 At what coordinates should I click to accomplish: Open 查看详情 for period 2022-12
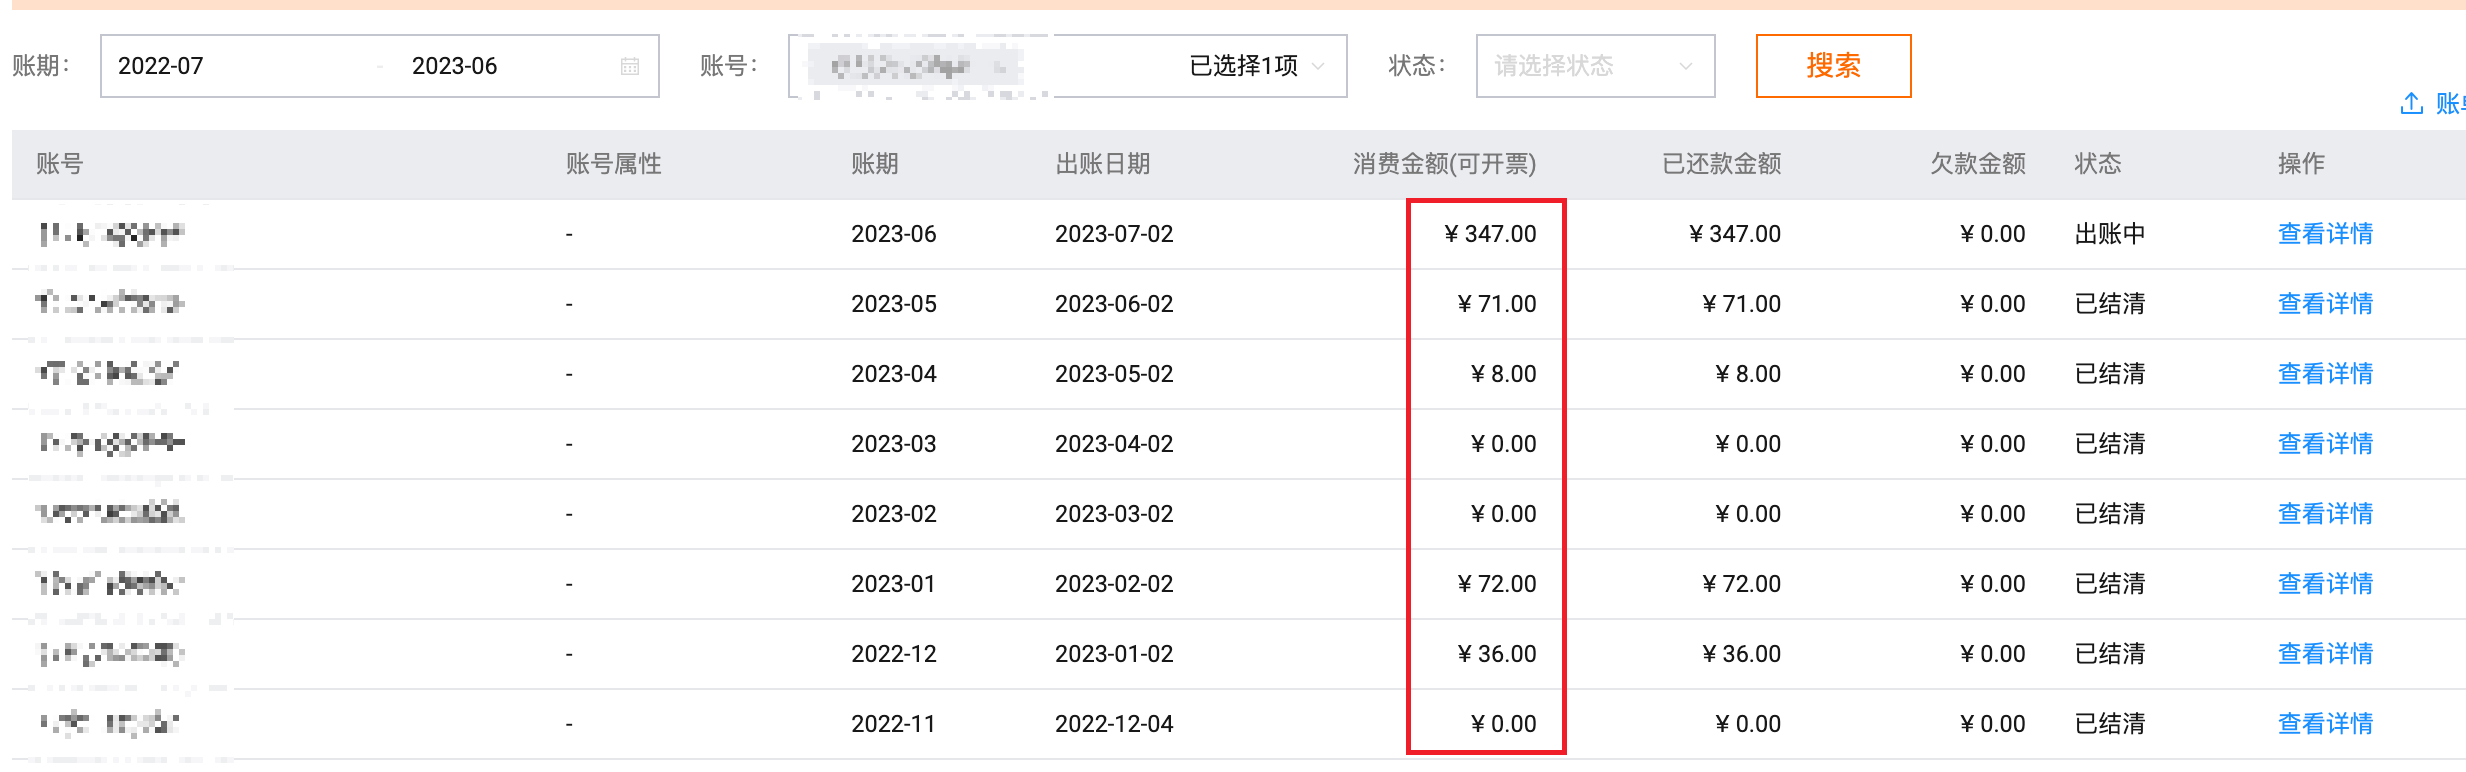pyautogui.click(x=2325, y=654)
